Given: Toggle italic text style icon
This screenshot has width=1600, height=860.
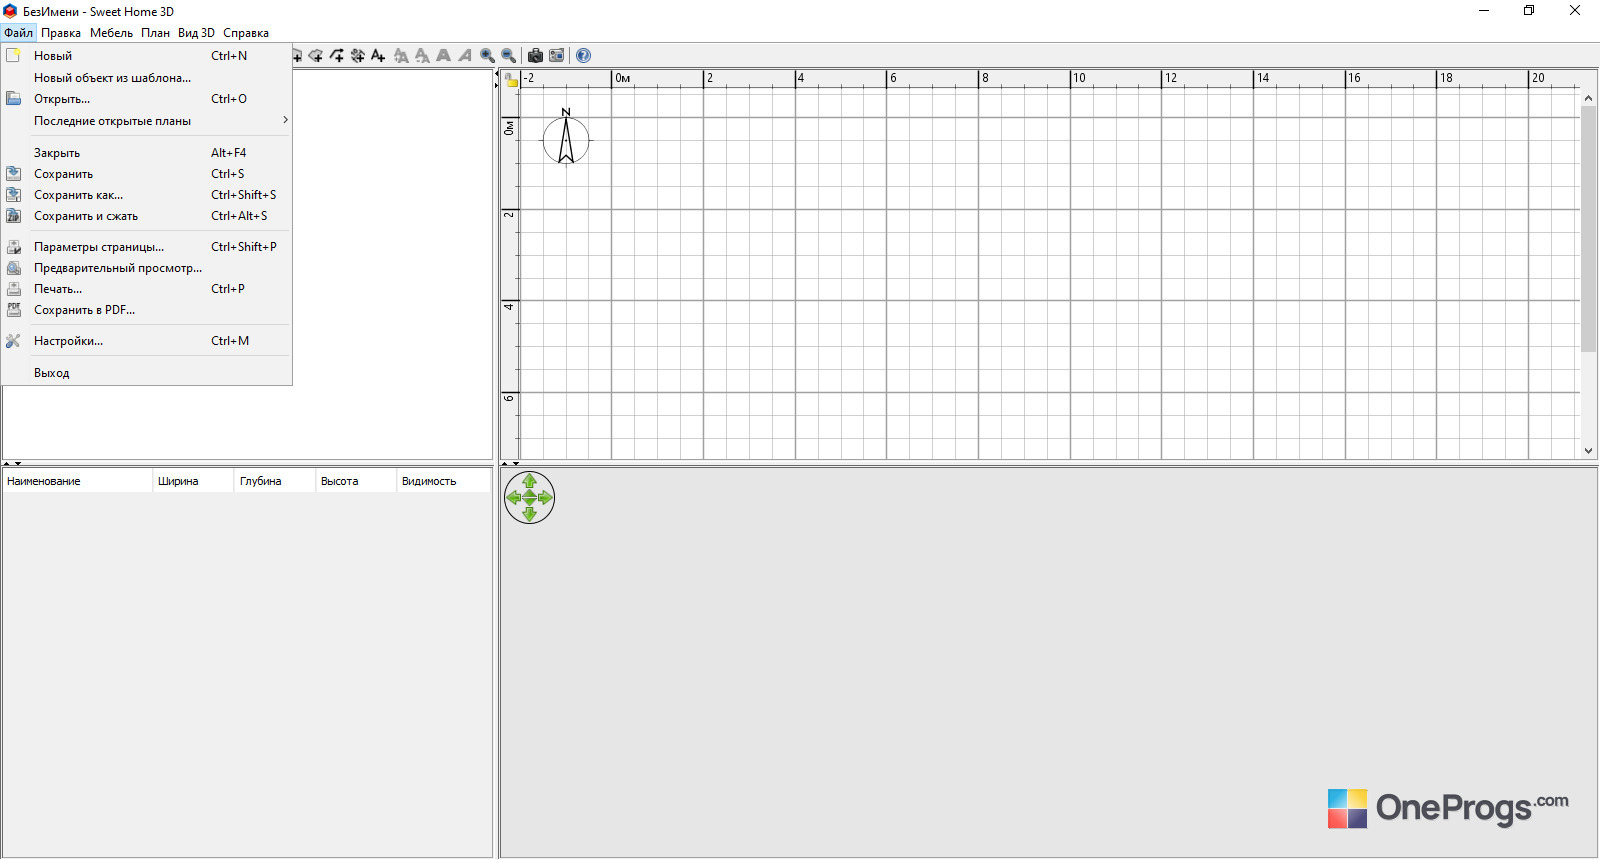Looking at the screenshot, I should pos(465,56).
